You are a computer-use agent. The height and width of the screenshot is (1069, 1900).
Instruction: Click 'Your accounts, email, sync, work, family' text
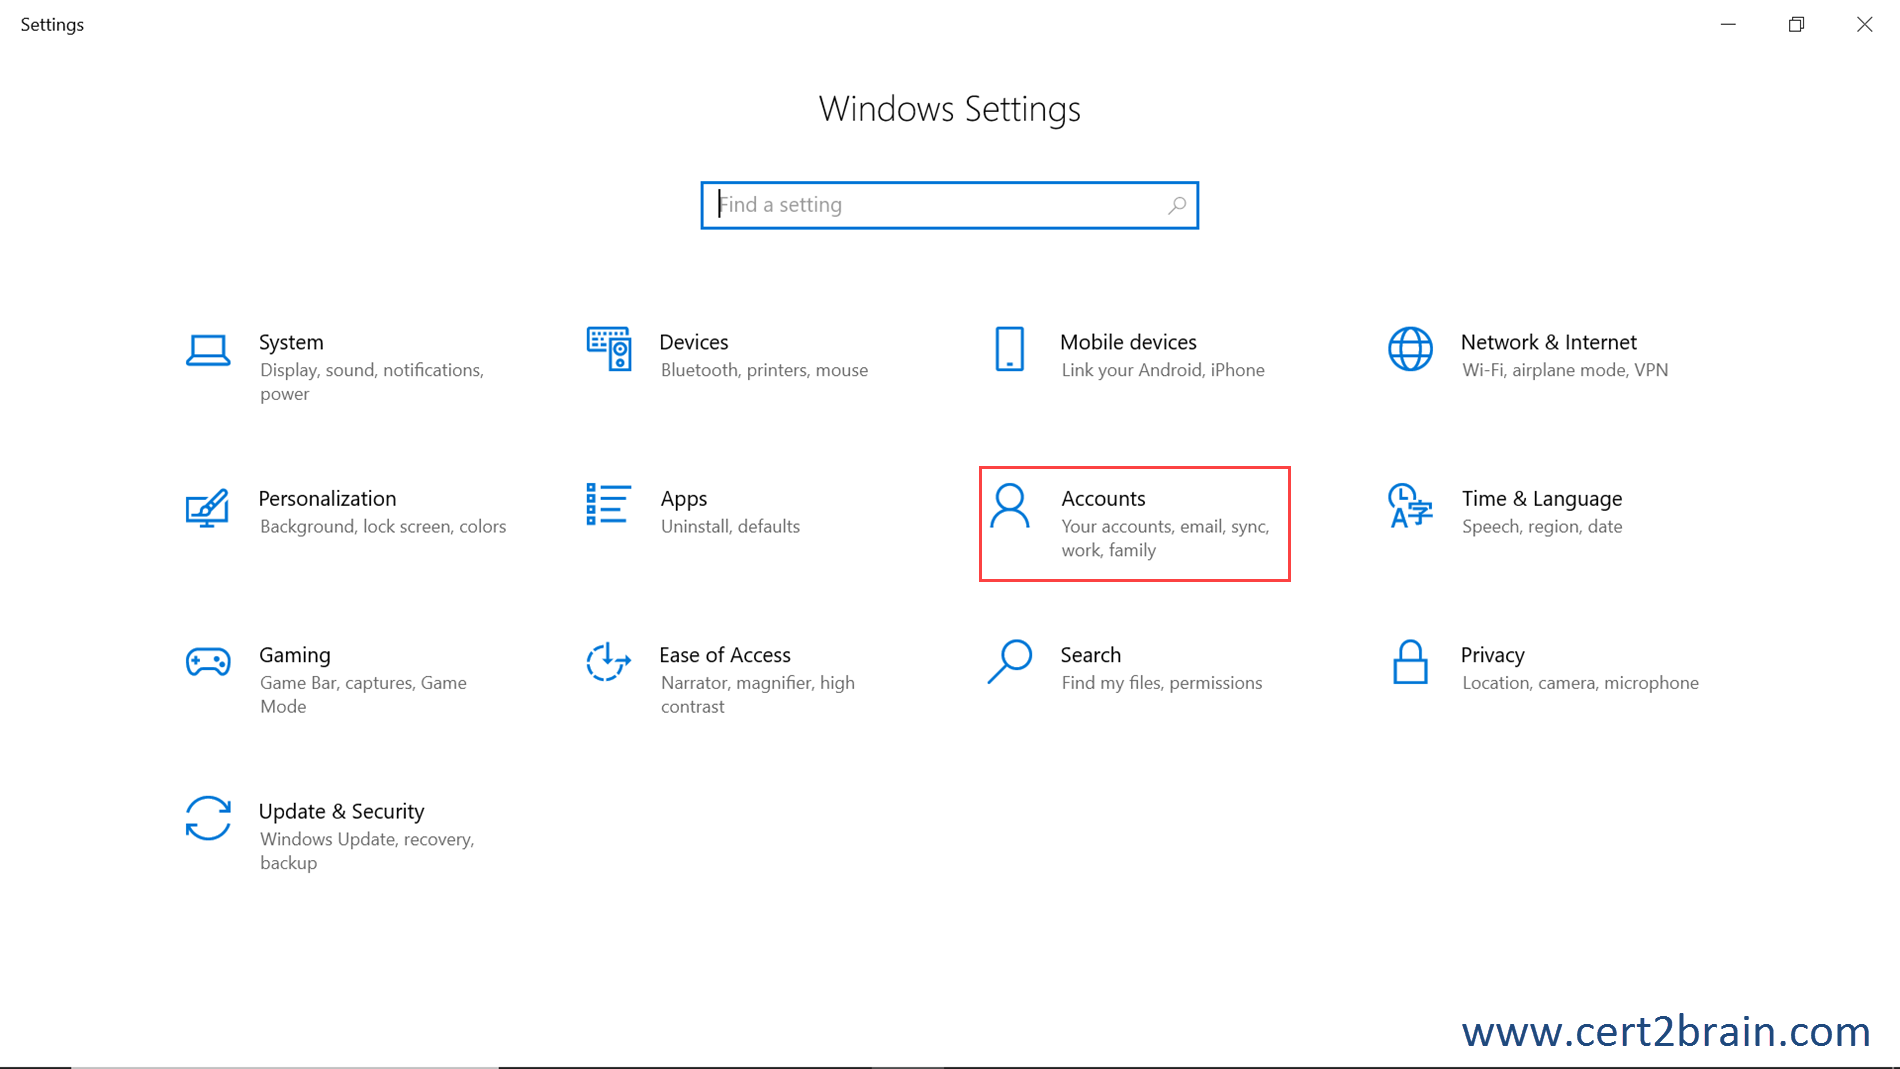1165,538
